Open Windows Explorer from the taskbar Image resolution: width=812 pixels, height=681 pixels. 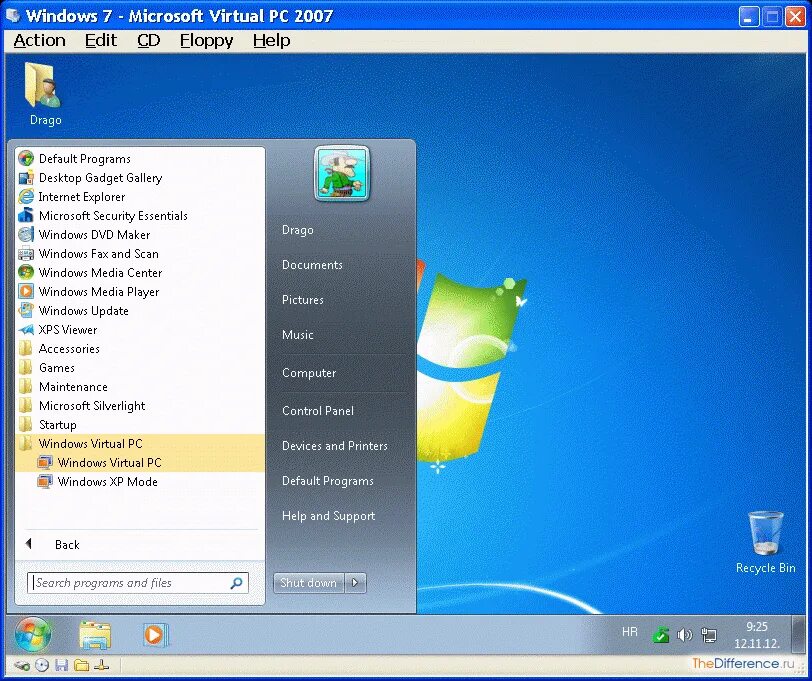[95, 634]
